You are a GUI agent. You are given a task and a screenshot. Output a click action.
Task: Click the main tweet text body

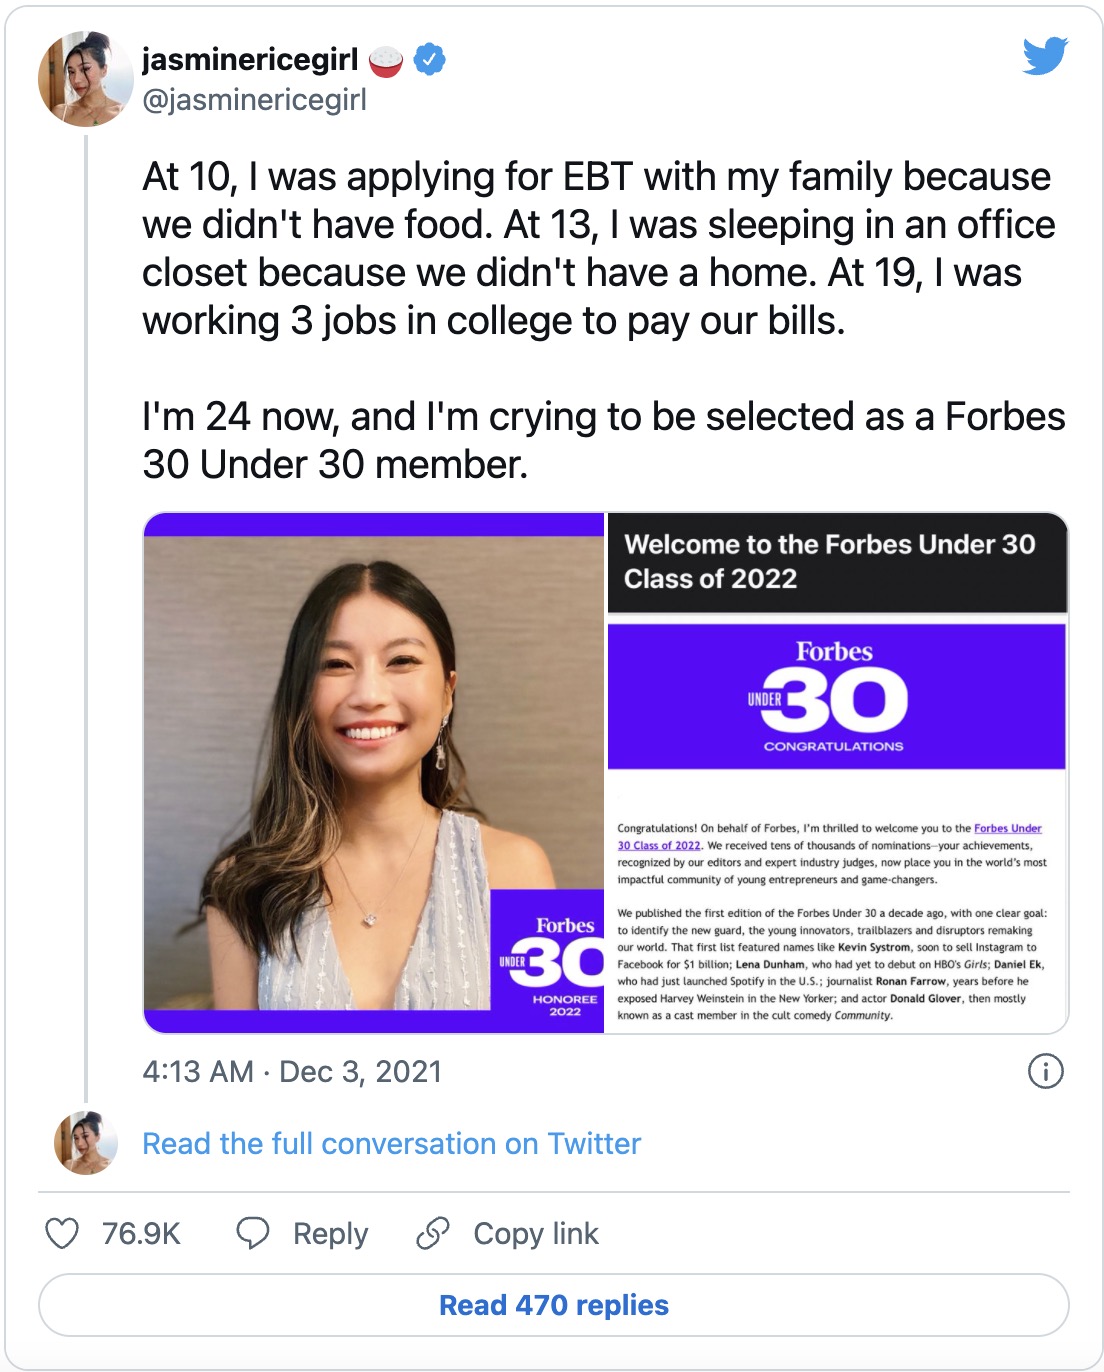click(x=600, y=320)
